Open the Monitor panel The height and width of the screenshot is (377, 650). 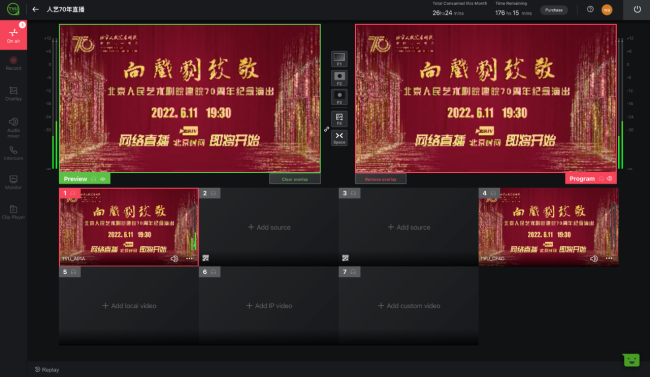[13, 182]
